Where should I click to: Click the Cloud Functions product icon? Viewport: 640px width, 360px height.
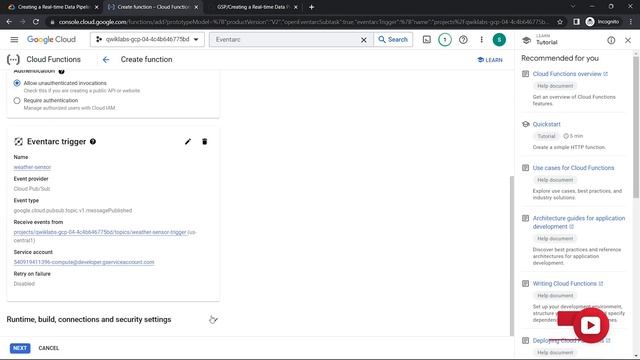(x=13, y=60)
